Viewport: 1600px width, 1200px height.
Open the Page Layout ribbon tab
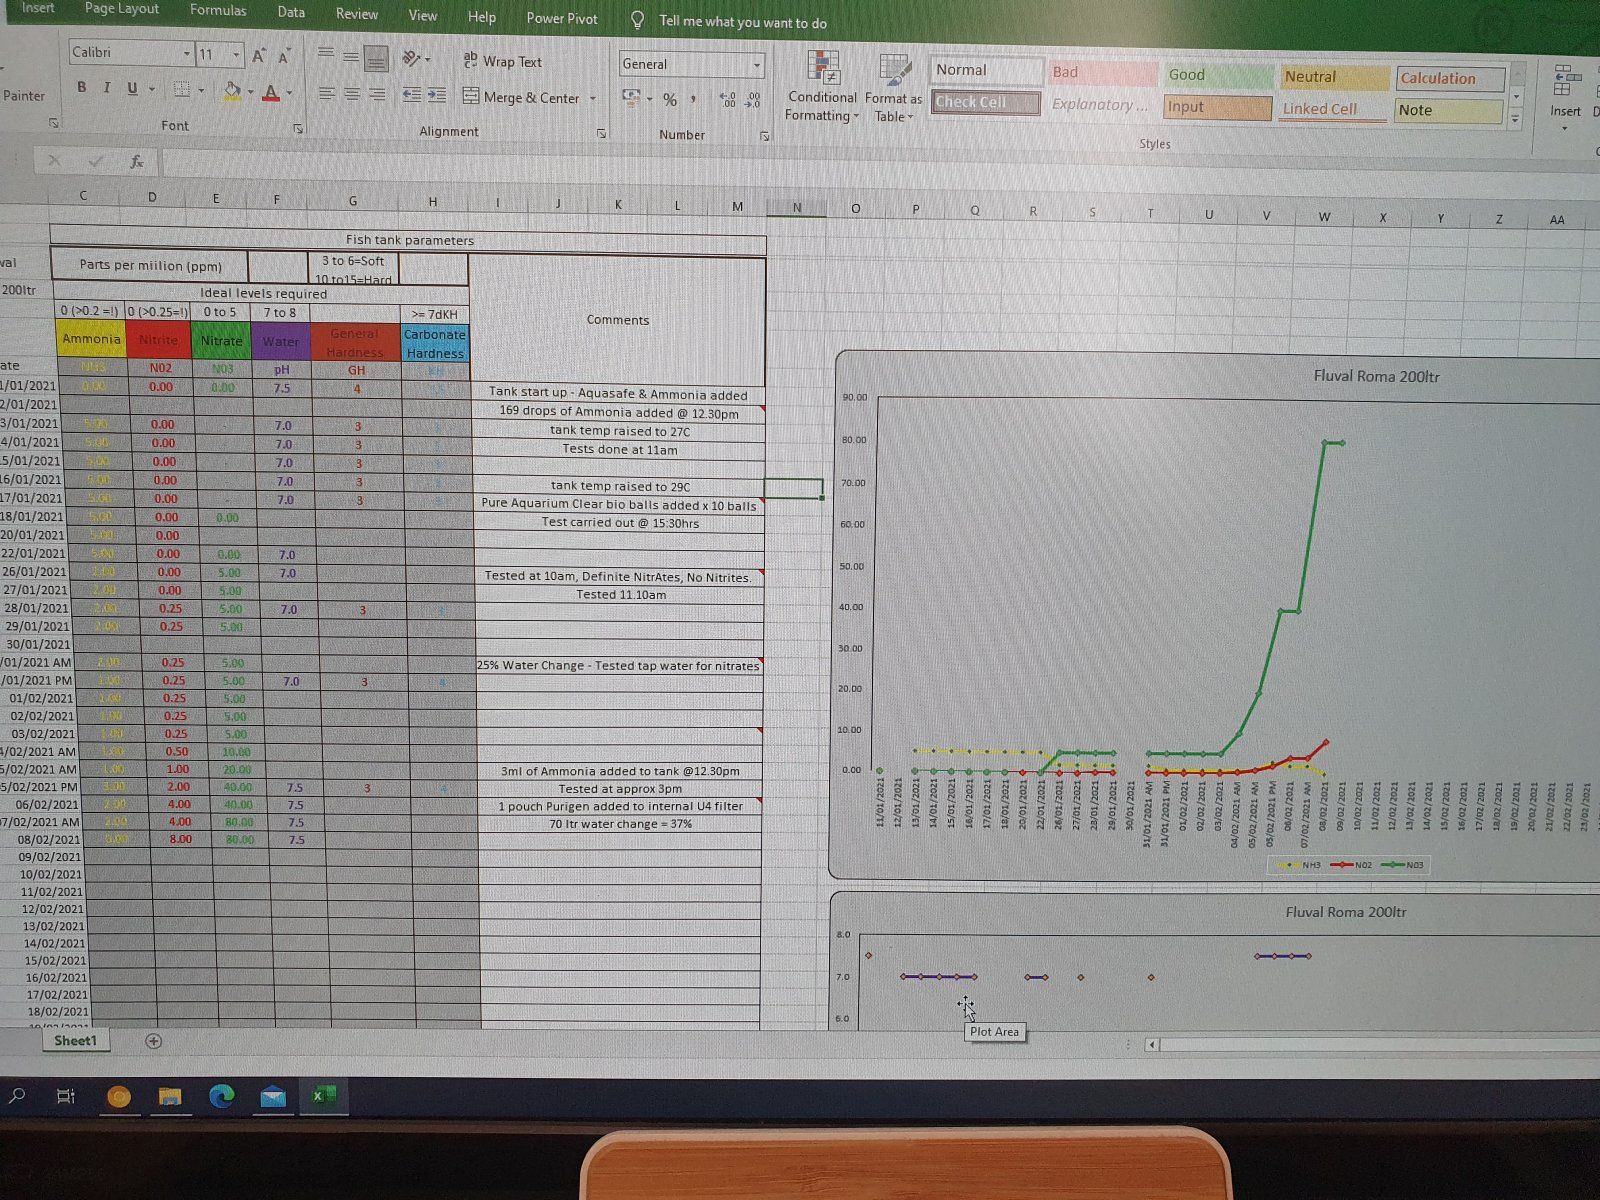coord(122,9)
